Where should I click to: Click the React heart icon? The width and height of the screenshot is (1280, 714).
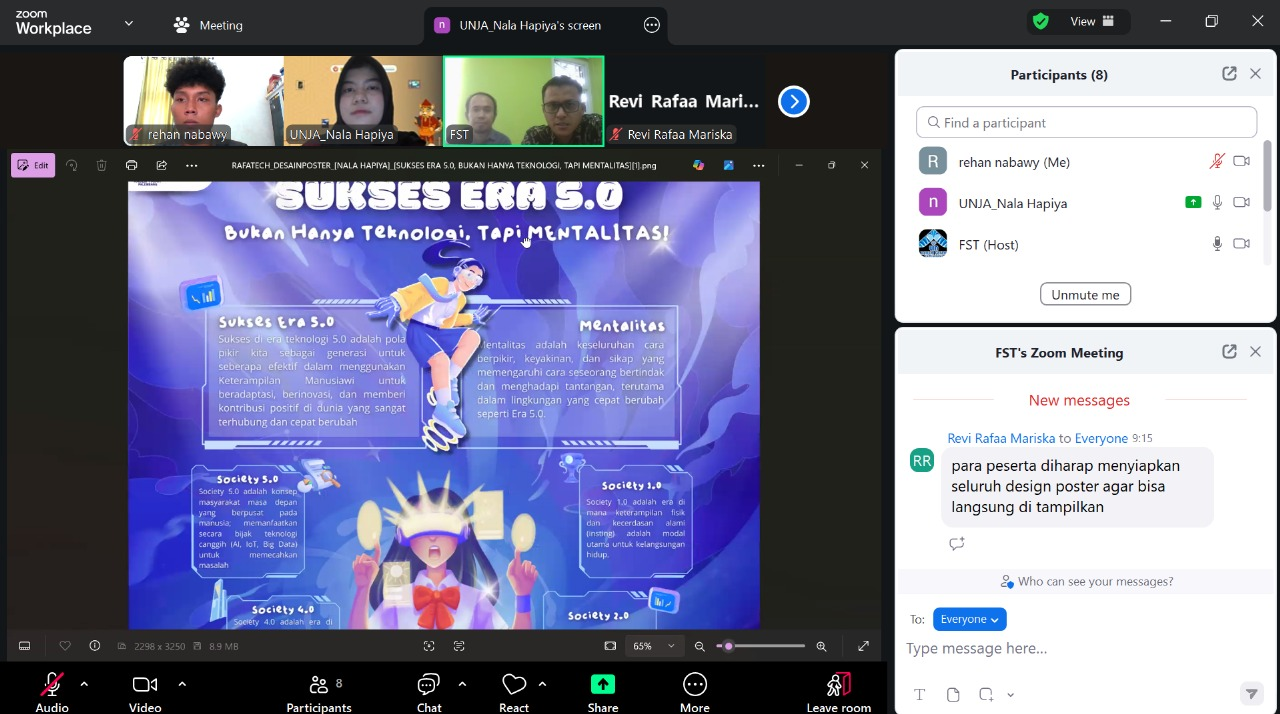tap(514, 685)
